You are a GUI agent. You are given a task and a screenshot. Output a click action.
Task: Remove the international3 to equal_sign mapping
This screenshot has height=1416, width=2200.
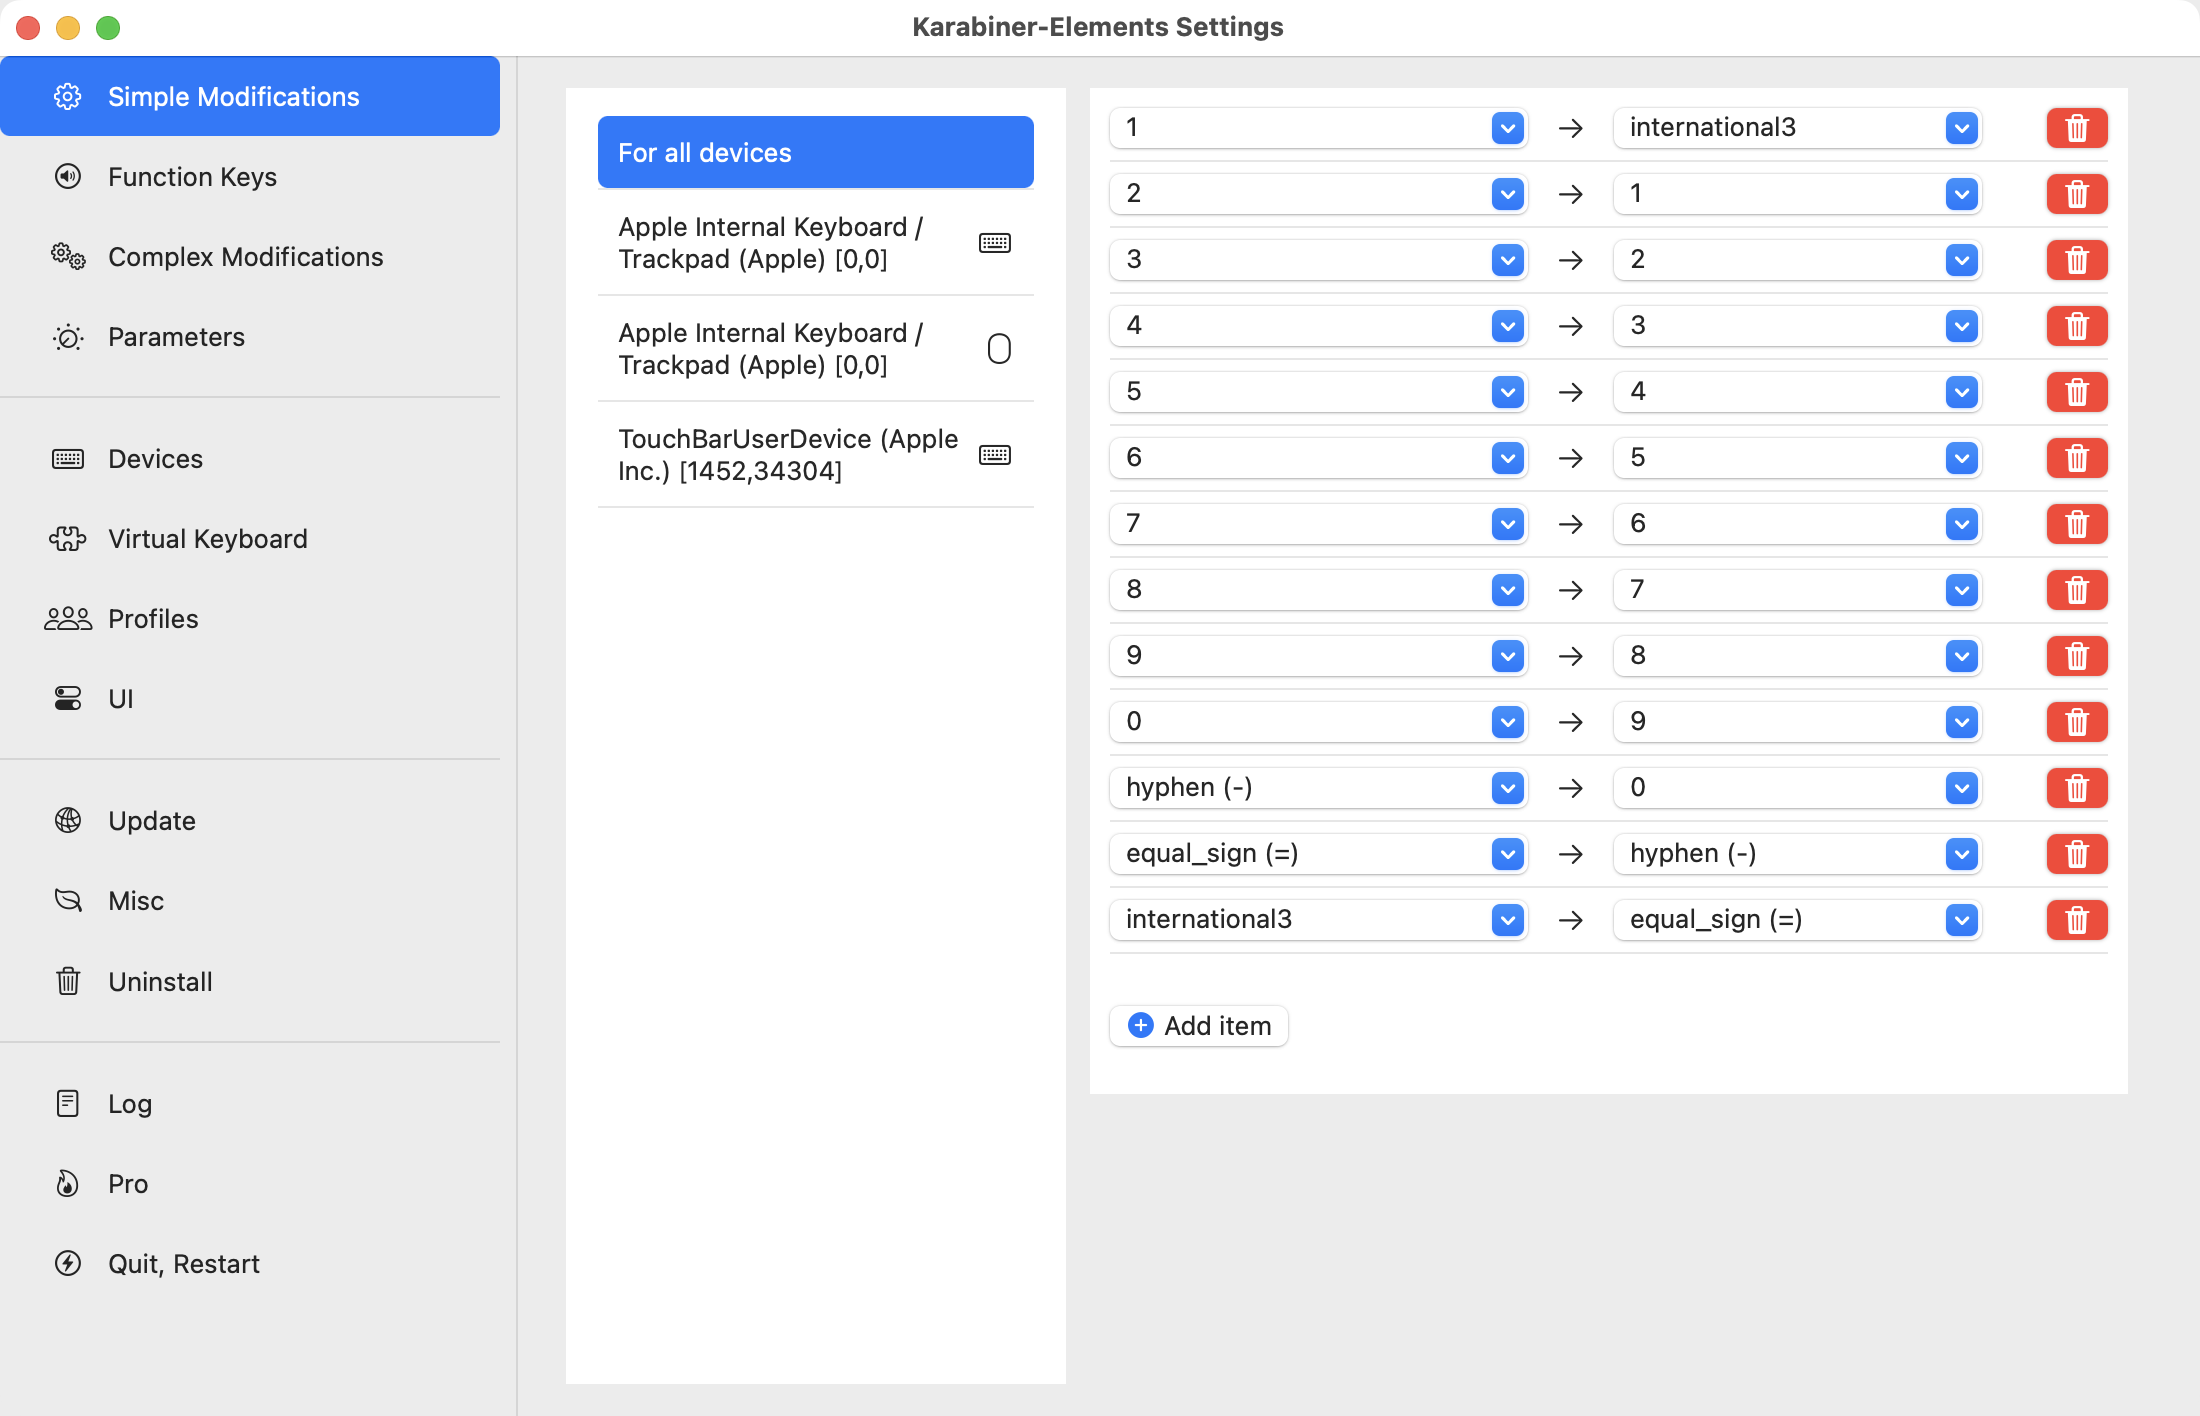pos(2076,920)
